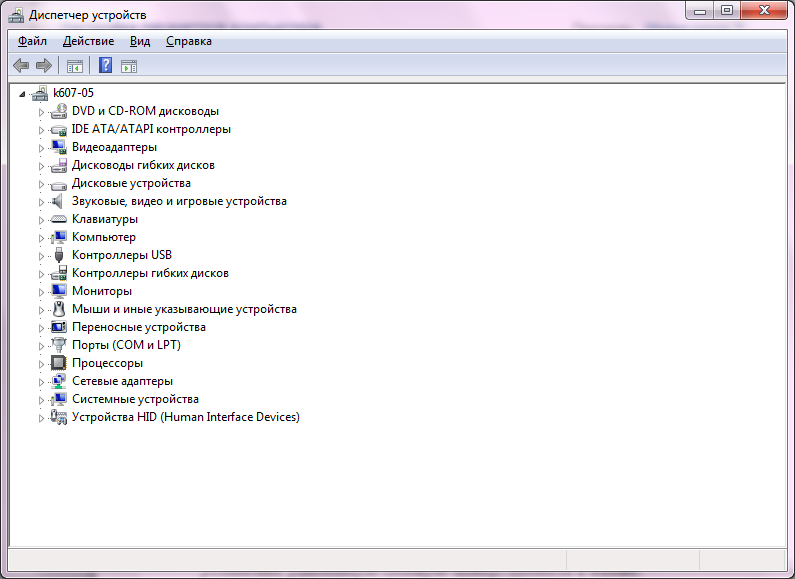
Task: Click the Переносные устройства icon
Action: (x=59, y=327)
